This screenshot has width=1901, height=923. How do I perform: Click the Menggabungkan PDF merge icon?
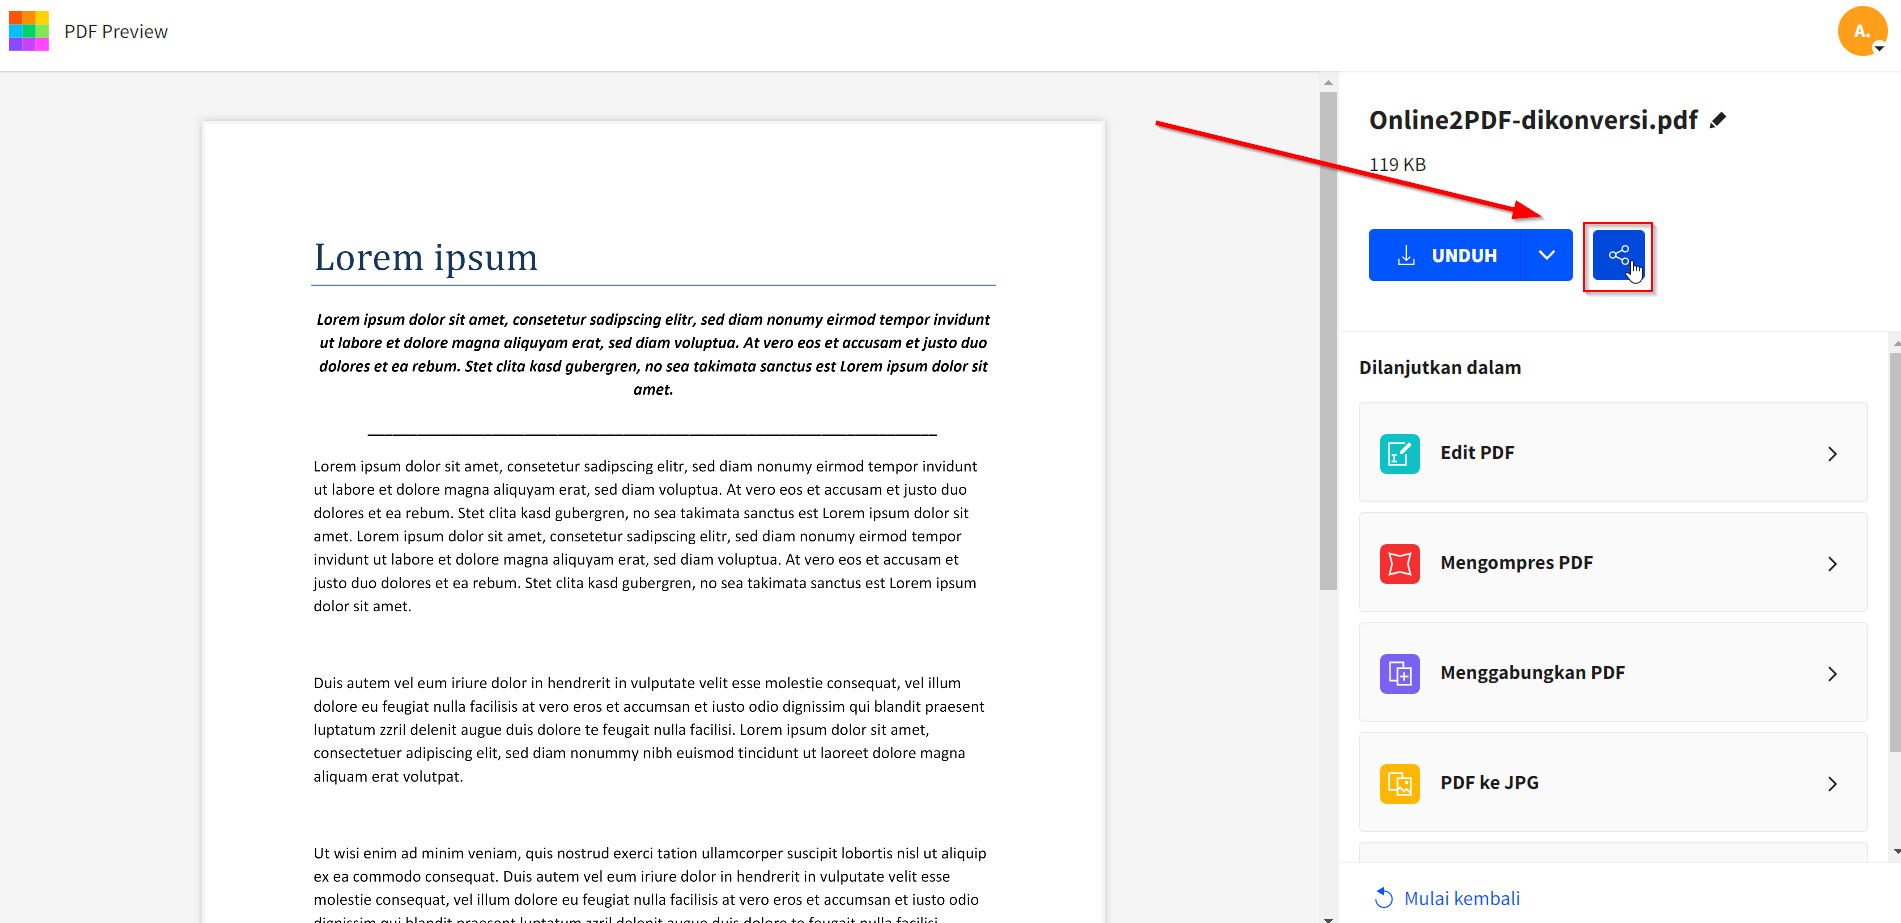(1400, 673)
